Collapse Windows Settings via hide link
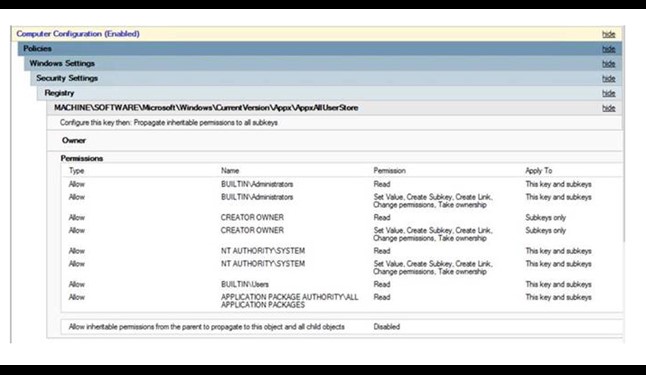Screen dimensions: 646x375 click(609, 64)
